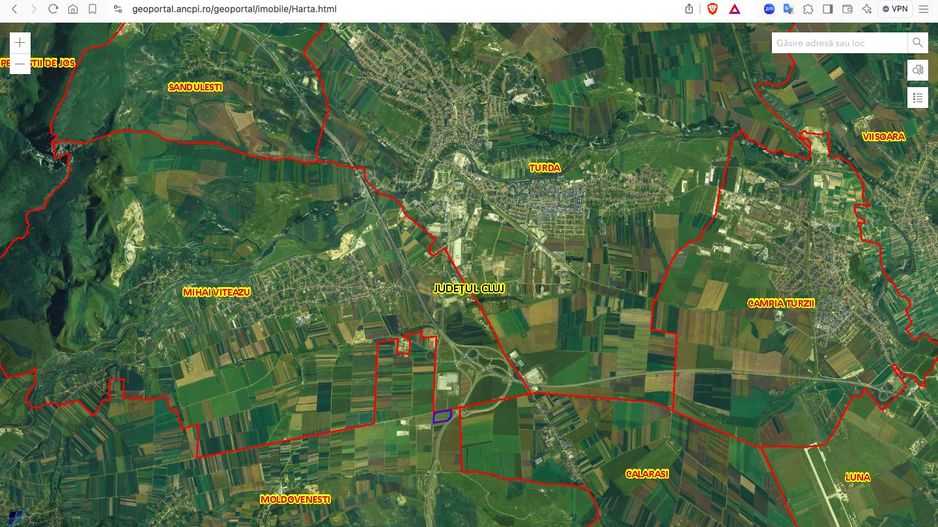Share page icon in address bar
This screenshot has width=938, height=527.
(x=689, y=9)
